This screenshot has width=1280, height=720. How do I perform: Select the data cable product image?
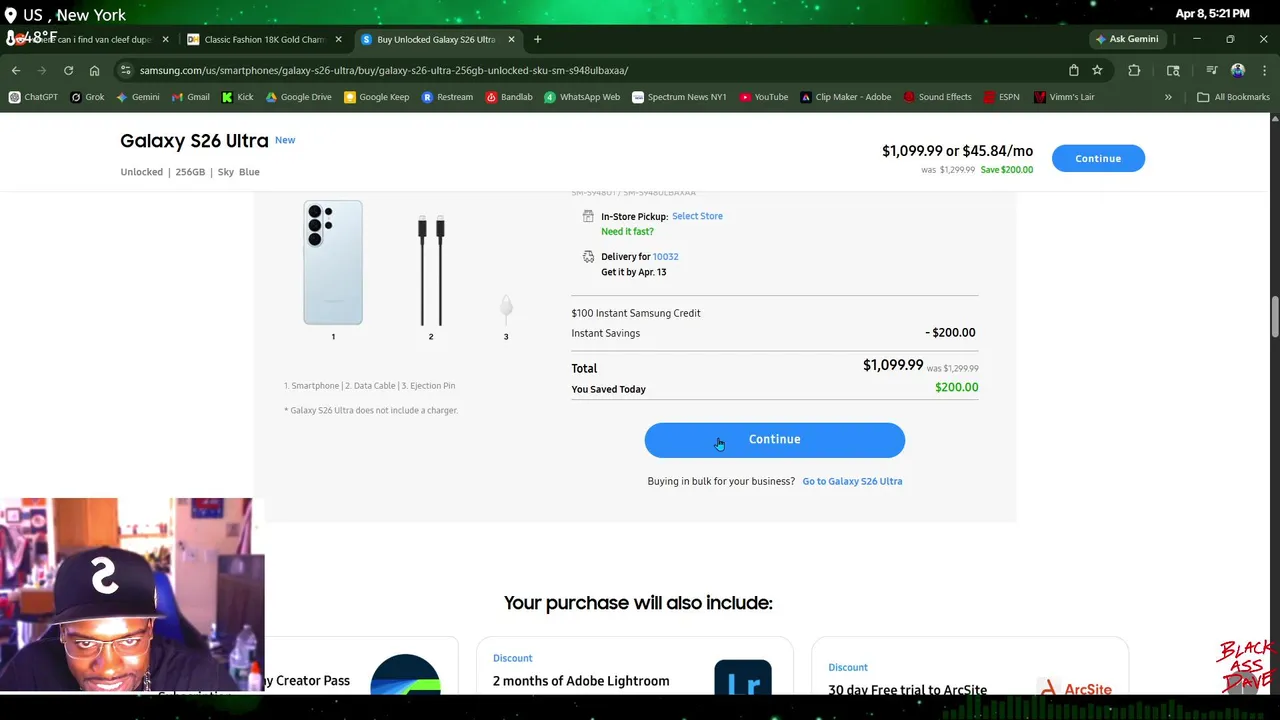point(431,270)
